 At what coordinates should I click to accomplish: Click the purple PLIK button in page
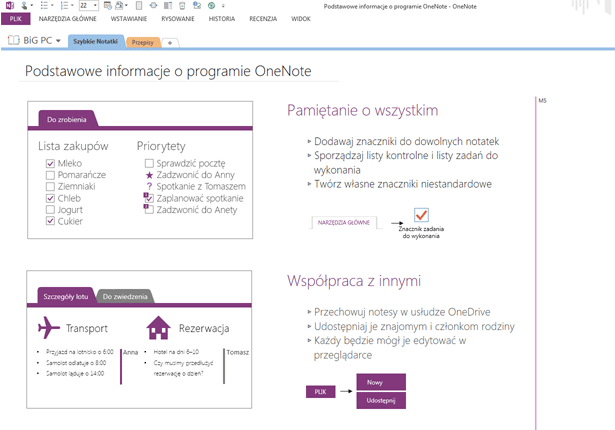pyautogui.click(x=320, y=392)
